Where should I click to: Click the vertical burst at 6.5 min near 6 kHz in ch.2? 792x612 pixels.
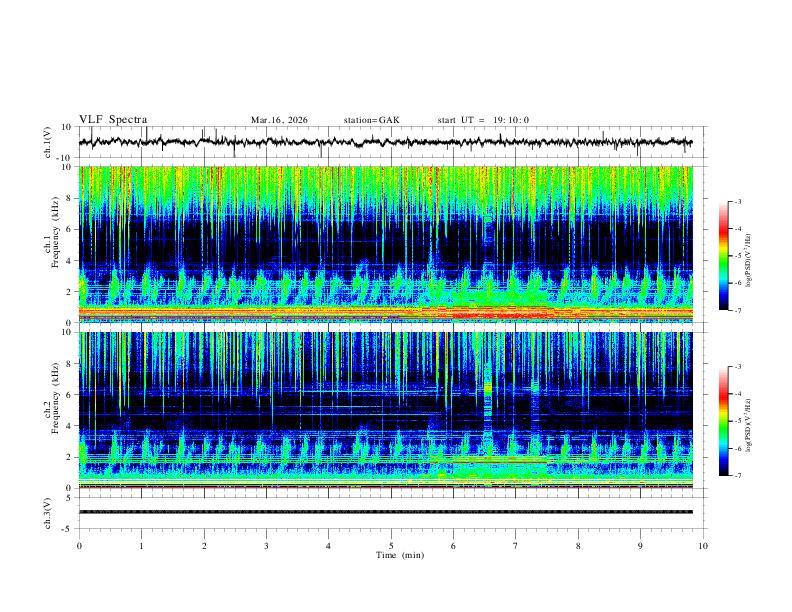(487, 389)
